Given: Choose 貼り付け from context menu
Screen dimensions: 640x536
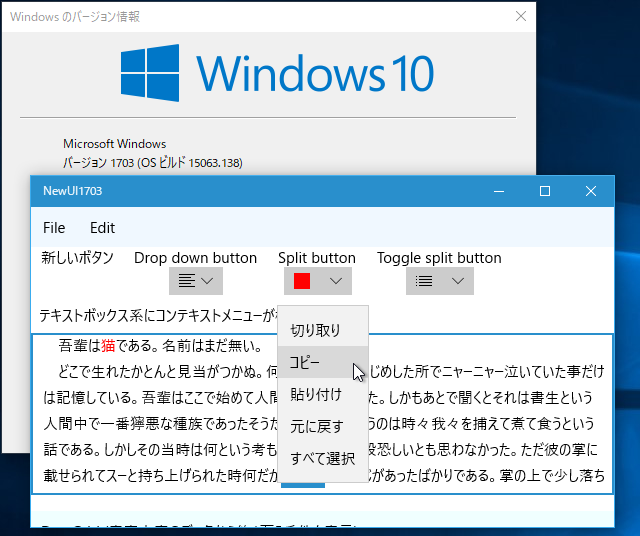Looking at the screenshot, I should (323, 394).
